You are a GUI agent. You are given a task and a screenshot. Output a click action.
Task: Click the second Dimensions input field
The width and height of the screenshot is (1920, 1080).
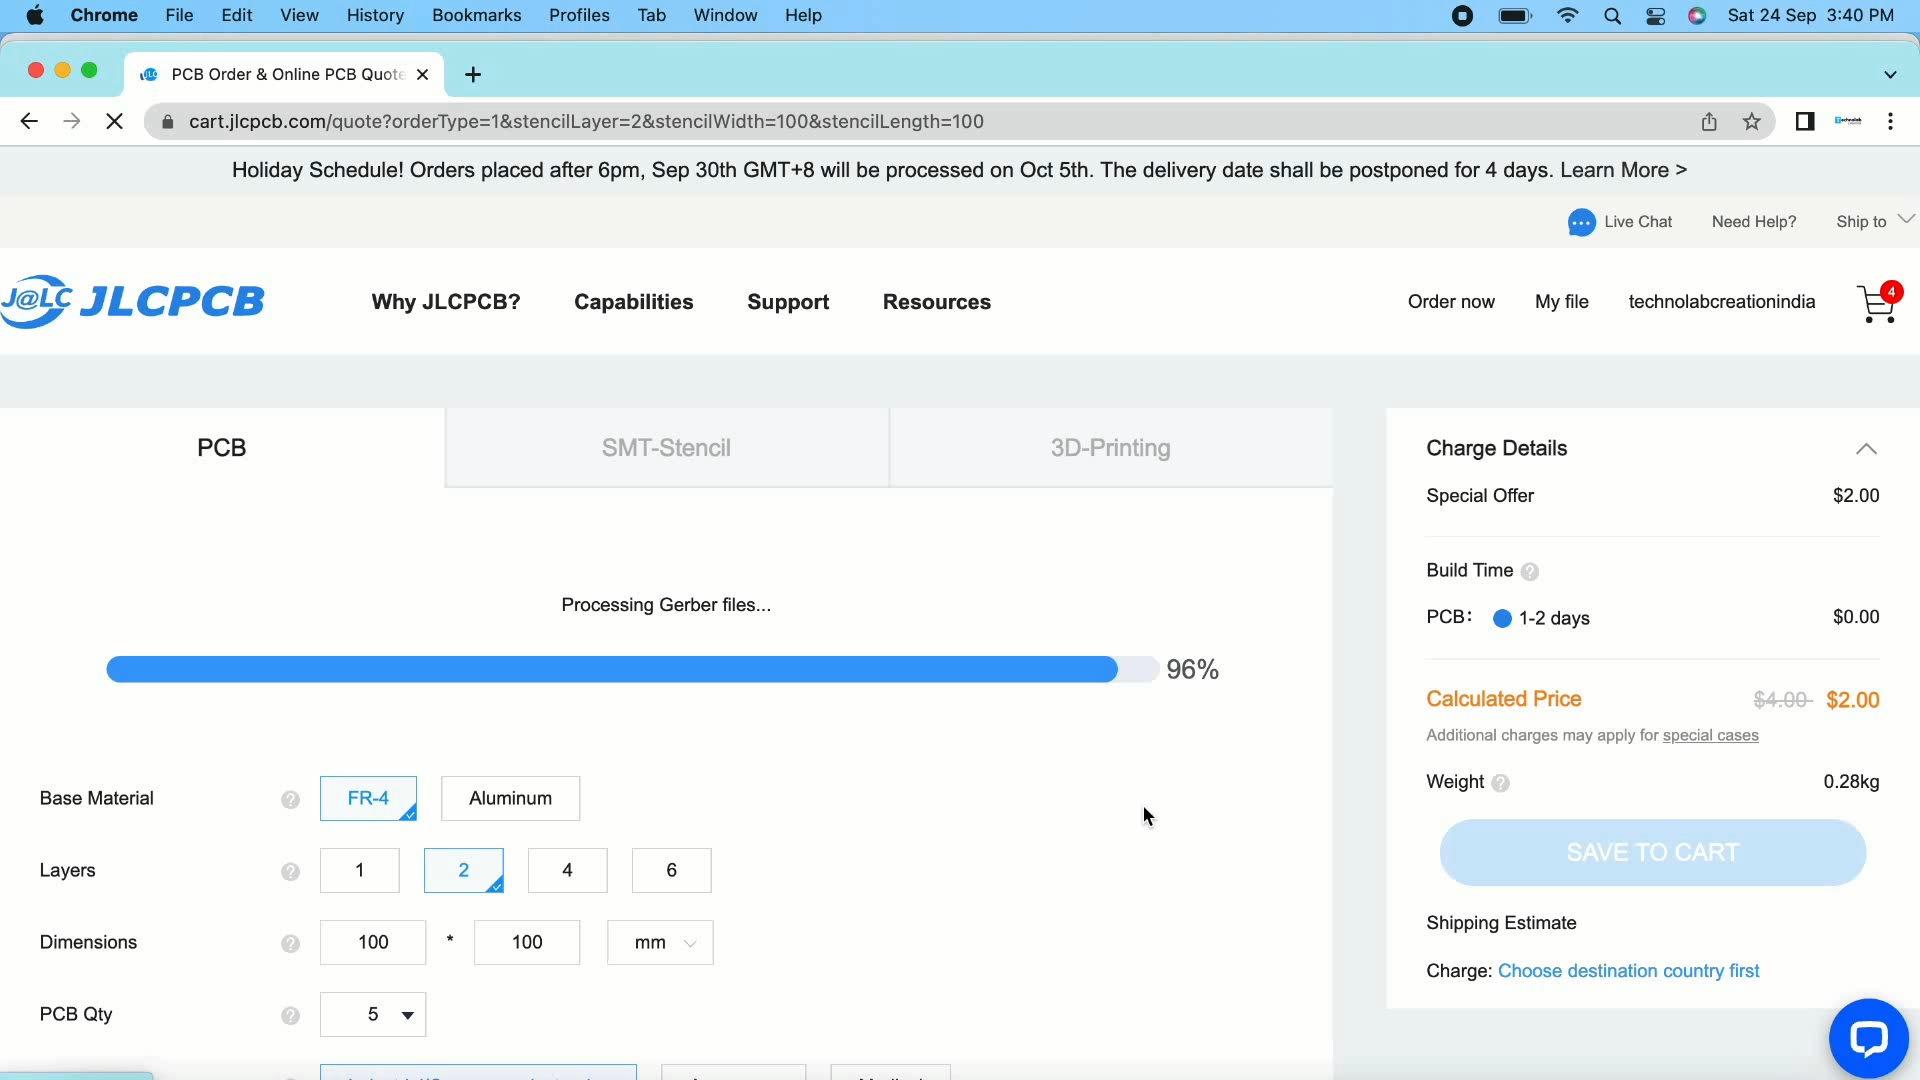pos(527,943)
